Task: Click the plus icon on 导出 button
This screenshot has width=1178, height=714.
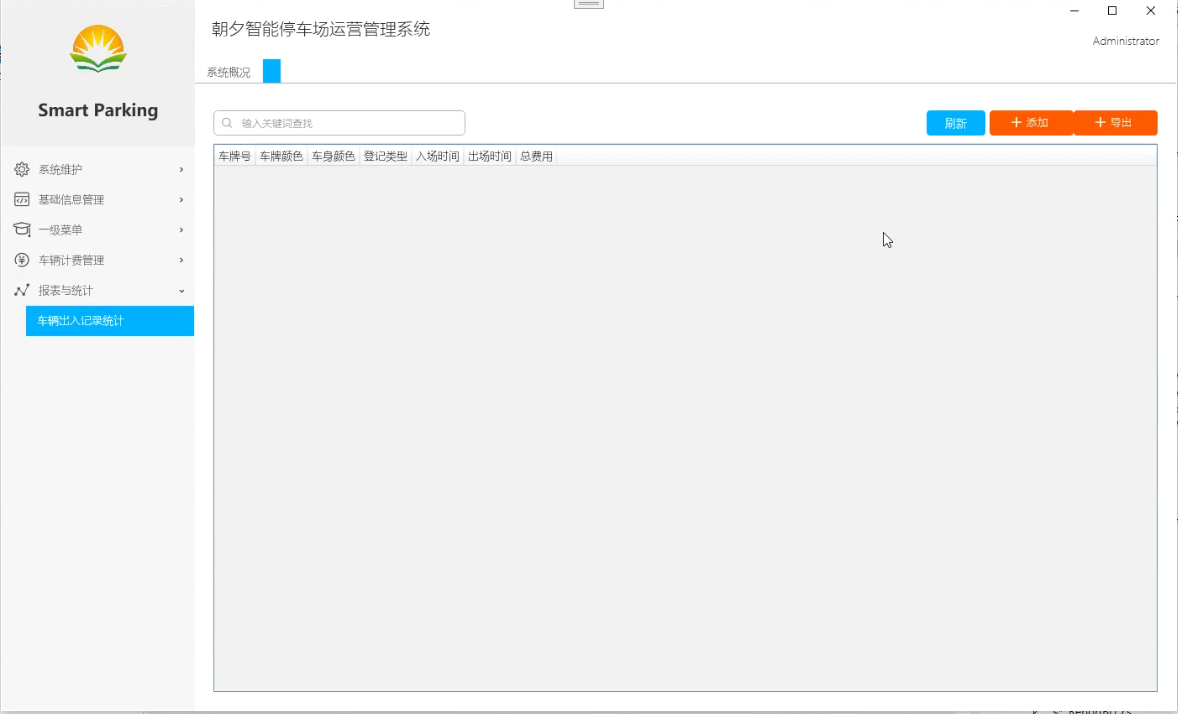Action: coord(1100,123)
